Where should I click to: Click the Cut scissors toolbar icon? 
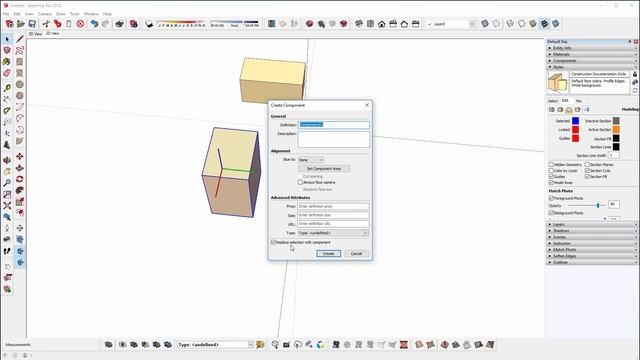pos(46,24)
